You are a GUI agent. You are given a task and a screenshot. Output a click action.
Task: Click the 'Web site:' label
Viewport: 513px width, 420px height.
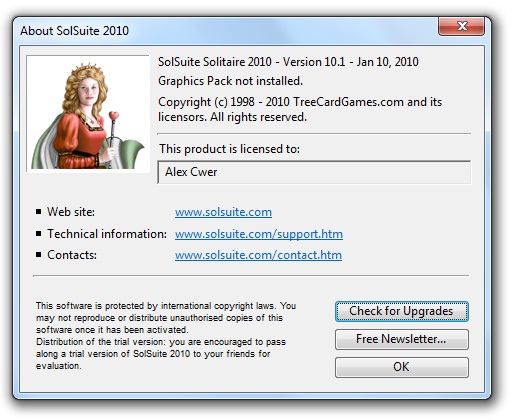pos(71,212)
